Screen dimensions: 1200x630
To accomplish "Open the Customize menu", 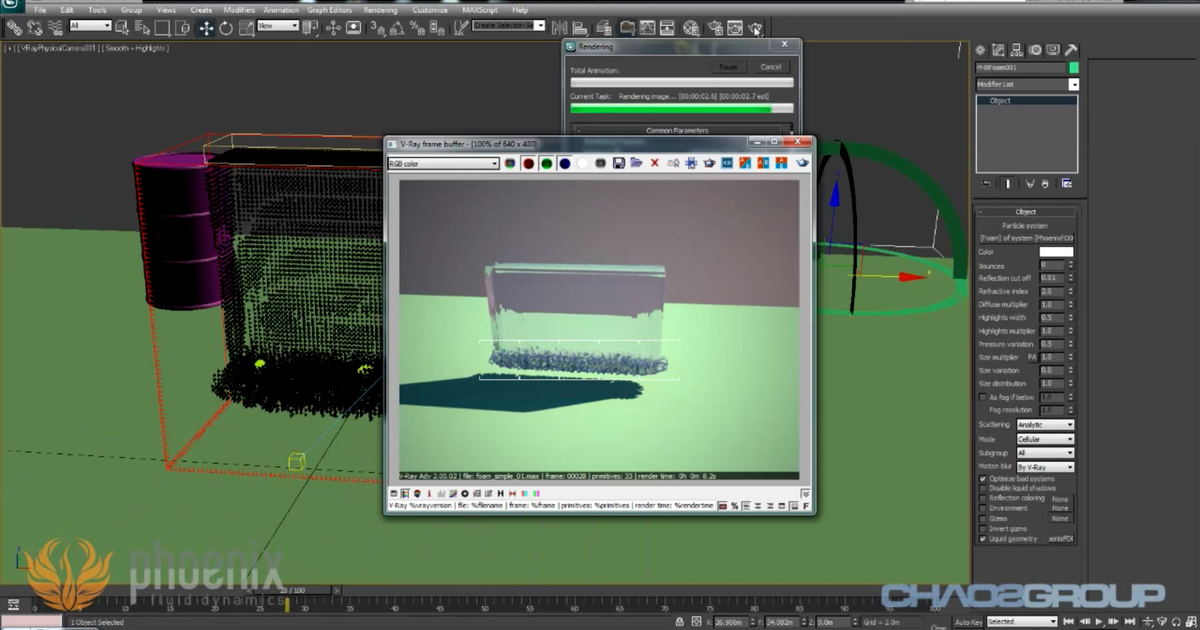I will click(x=430, y=10).
